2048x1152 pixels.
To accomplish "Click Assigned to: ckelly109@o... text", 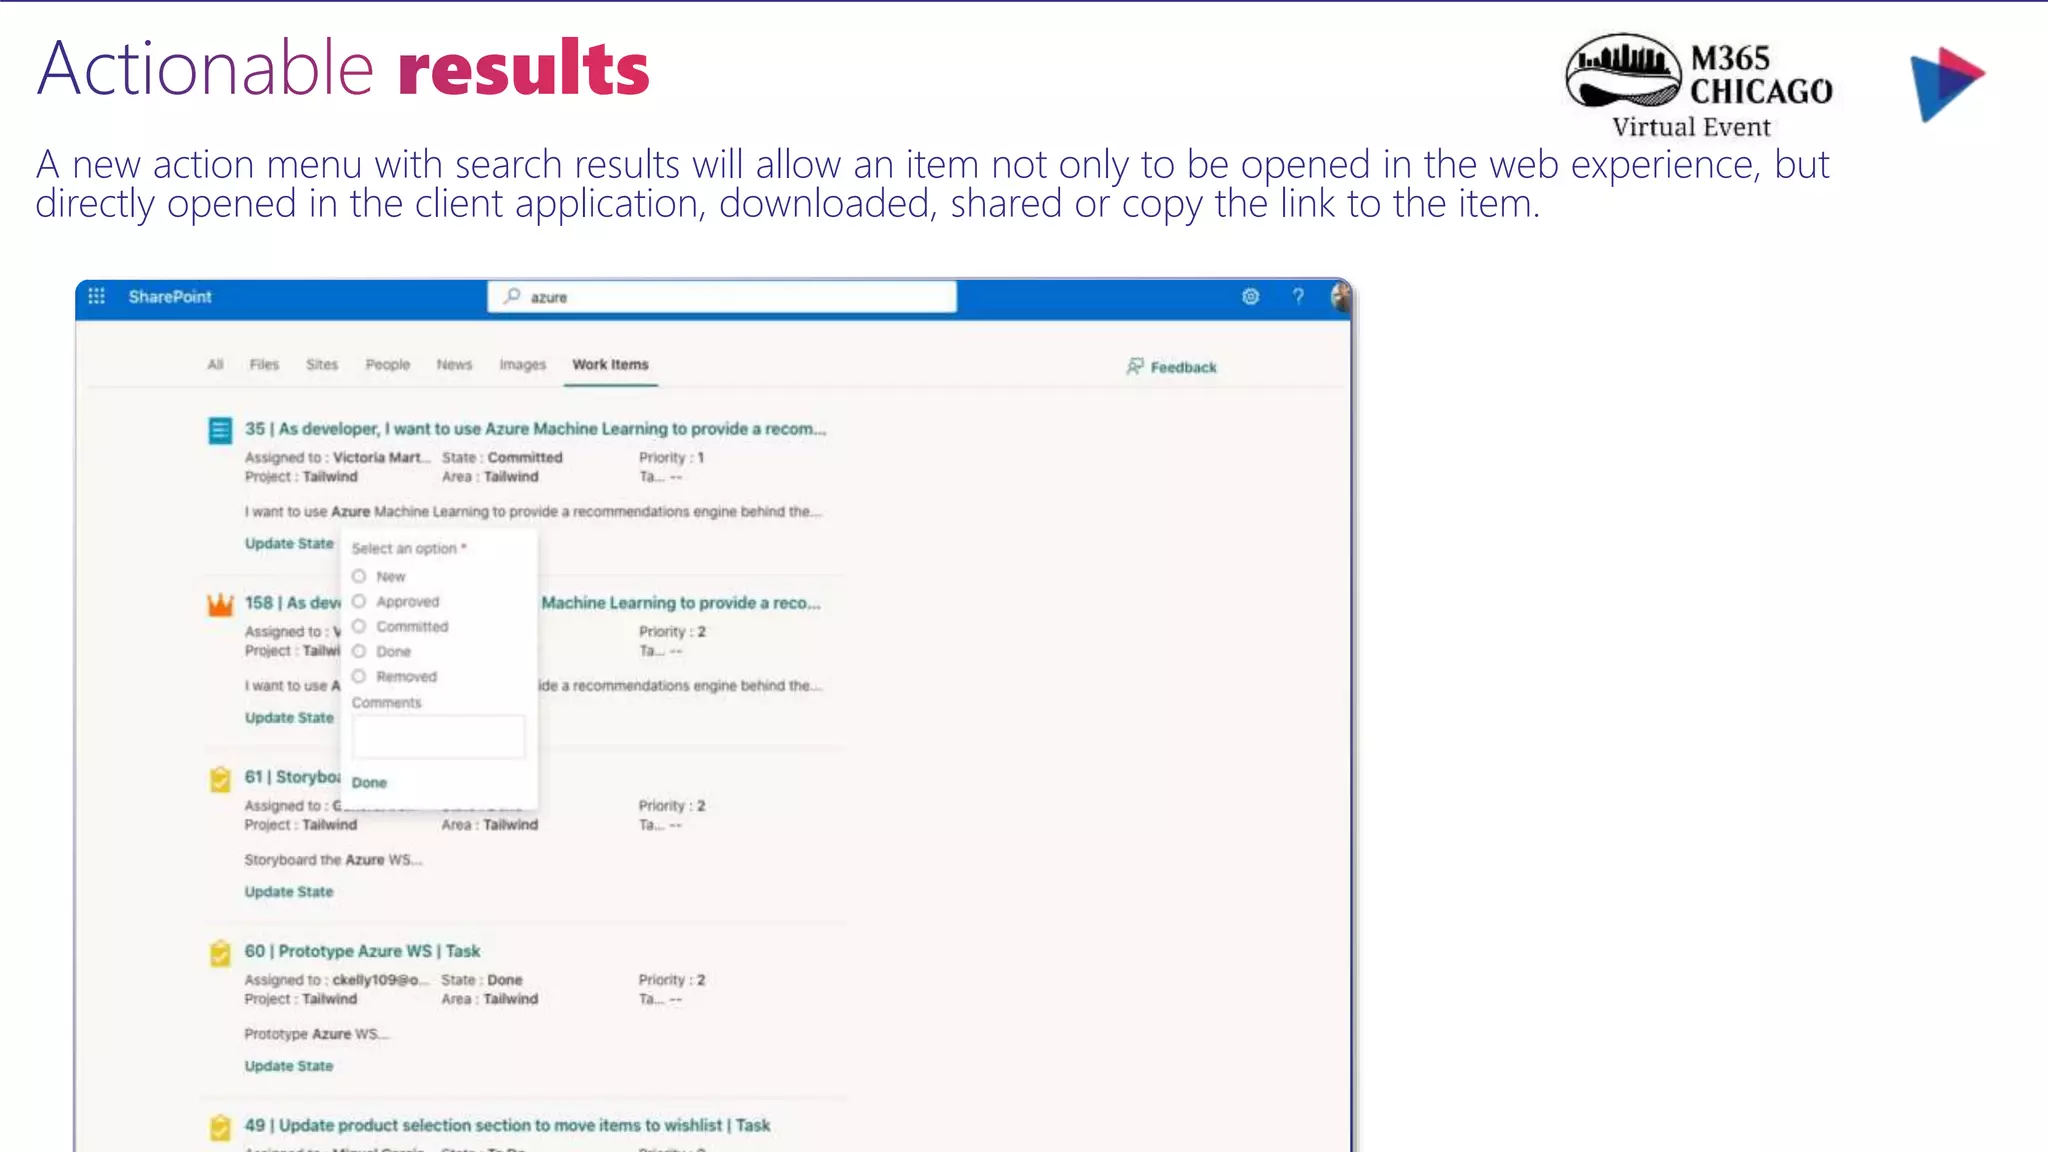I will click(337, 979).
